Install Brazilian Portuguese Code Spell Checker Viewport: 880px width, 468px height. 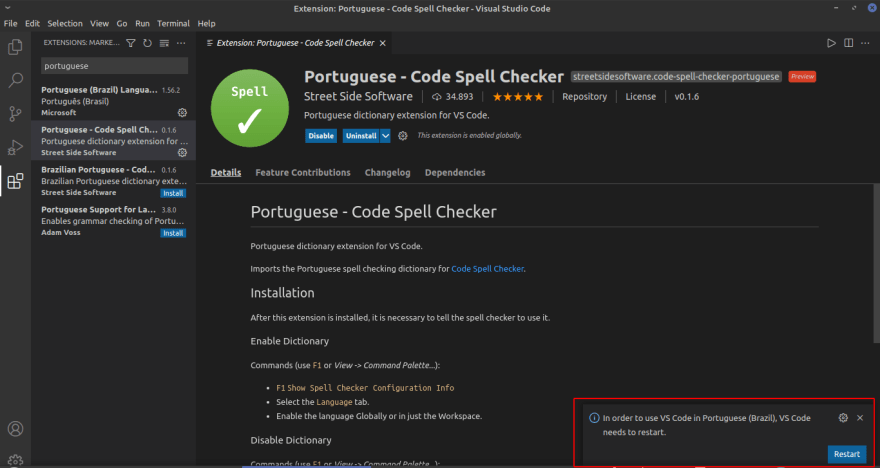click(173, 193)
